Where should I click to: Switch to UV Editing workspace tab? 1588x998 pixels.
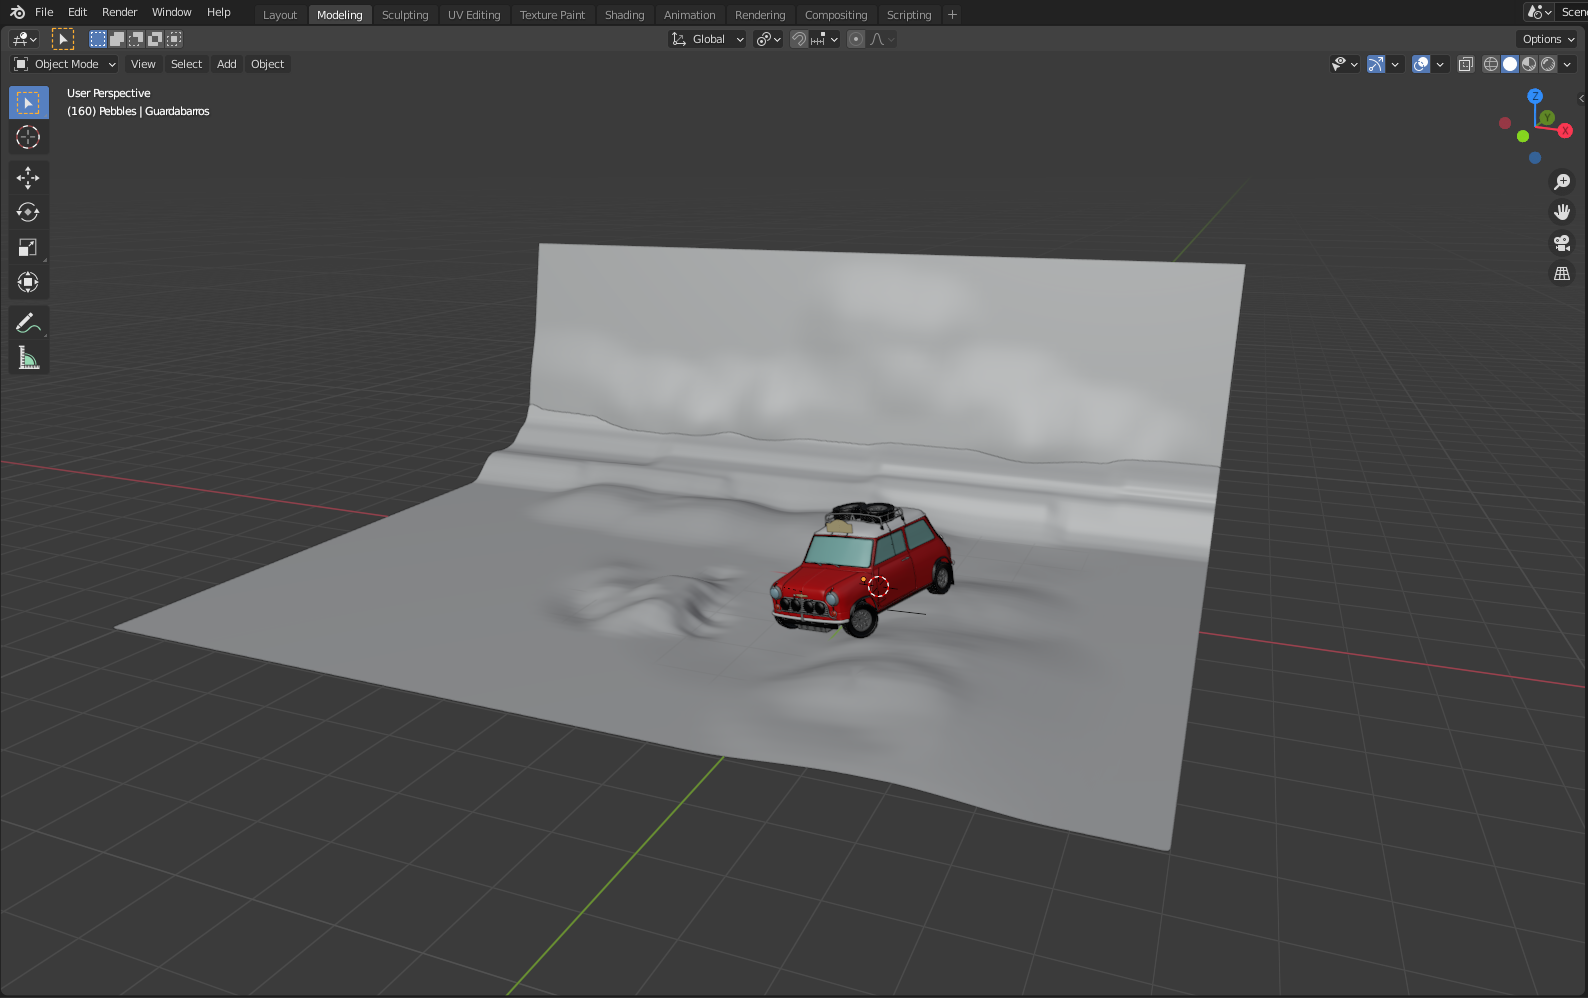point(474,15)
